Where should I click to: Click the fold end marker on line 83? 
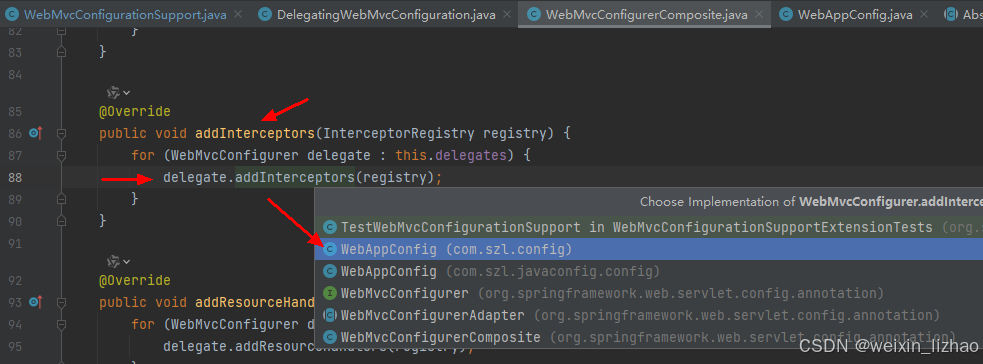(61, 53)
